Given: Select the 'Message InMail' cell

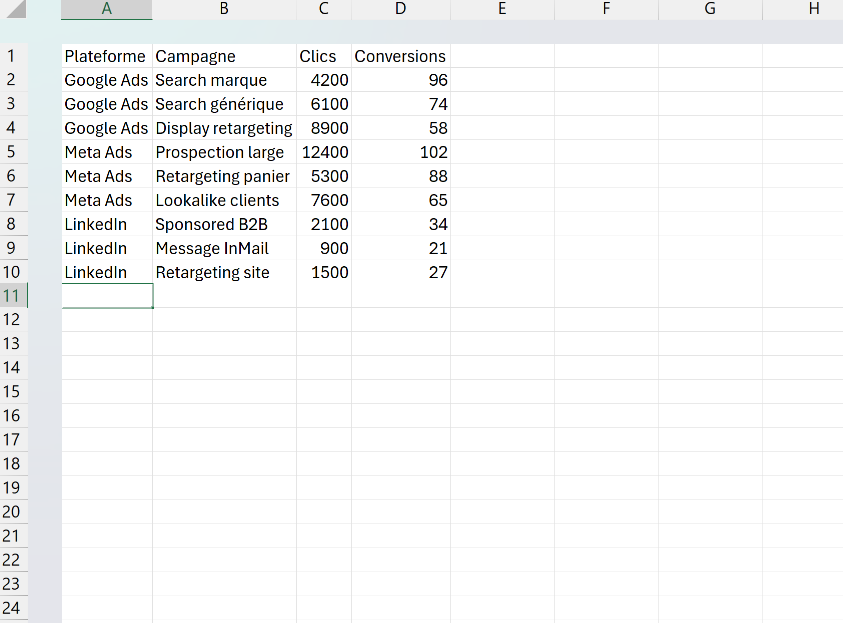Looking at the screenshot, I should click(224, 248).
